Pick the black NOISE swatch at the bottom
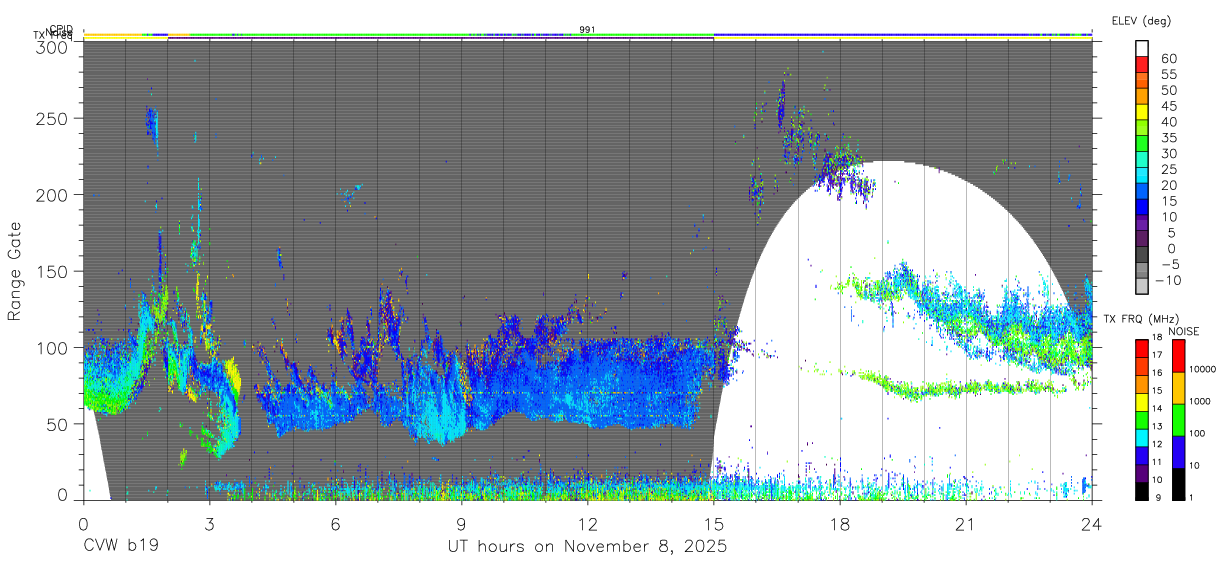The height and width of the screenshot is (567, 1228). 1177,482
